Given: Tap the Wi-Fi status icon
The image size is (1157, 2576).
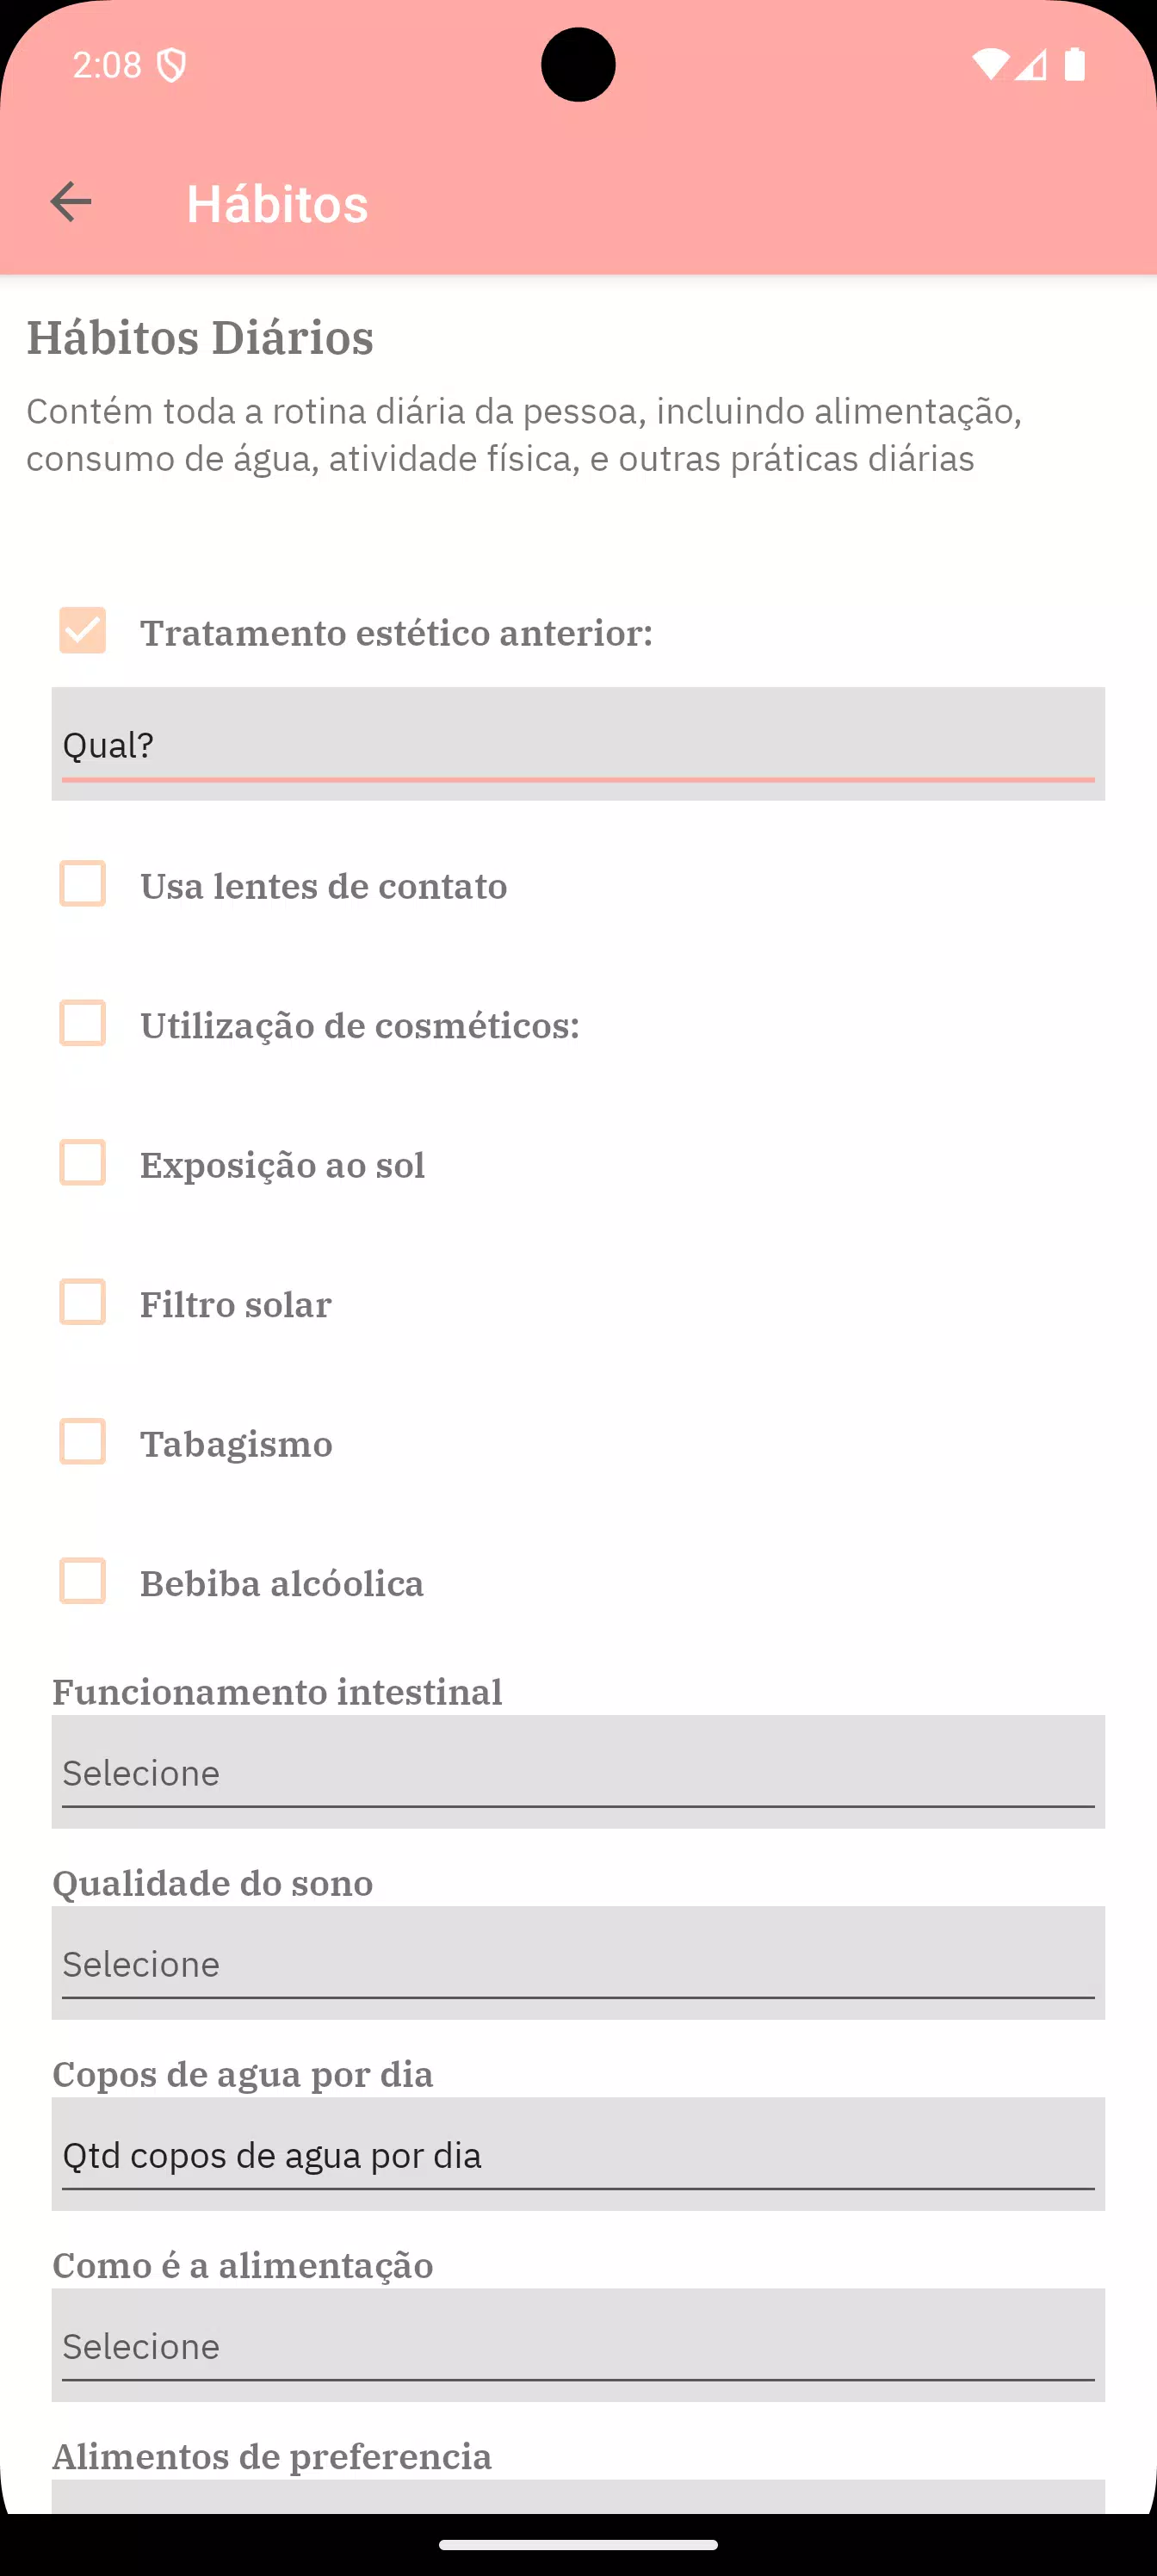Looking at the screenshot, I should (990, 65).
